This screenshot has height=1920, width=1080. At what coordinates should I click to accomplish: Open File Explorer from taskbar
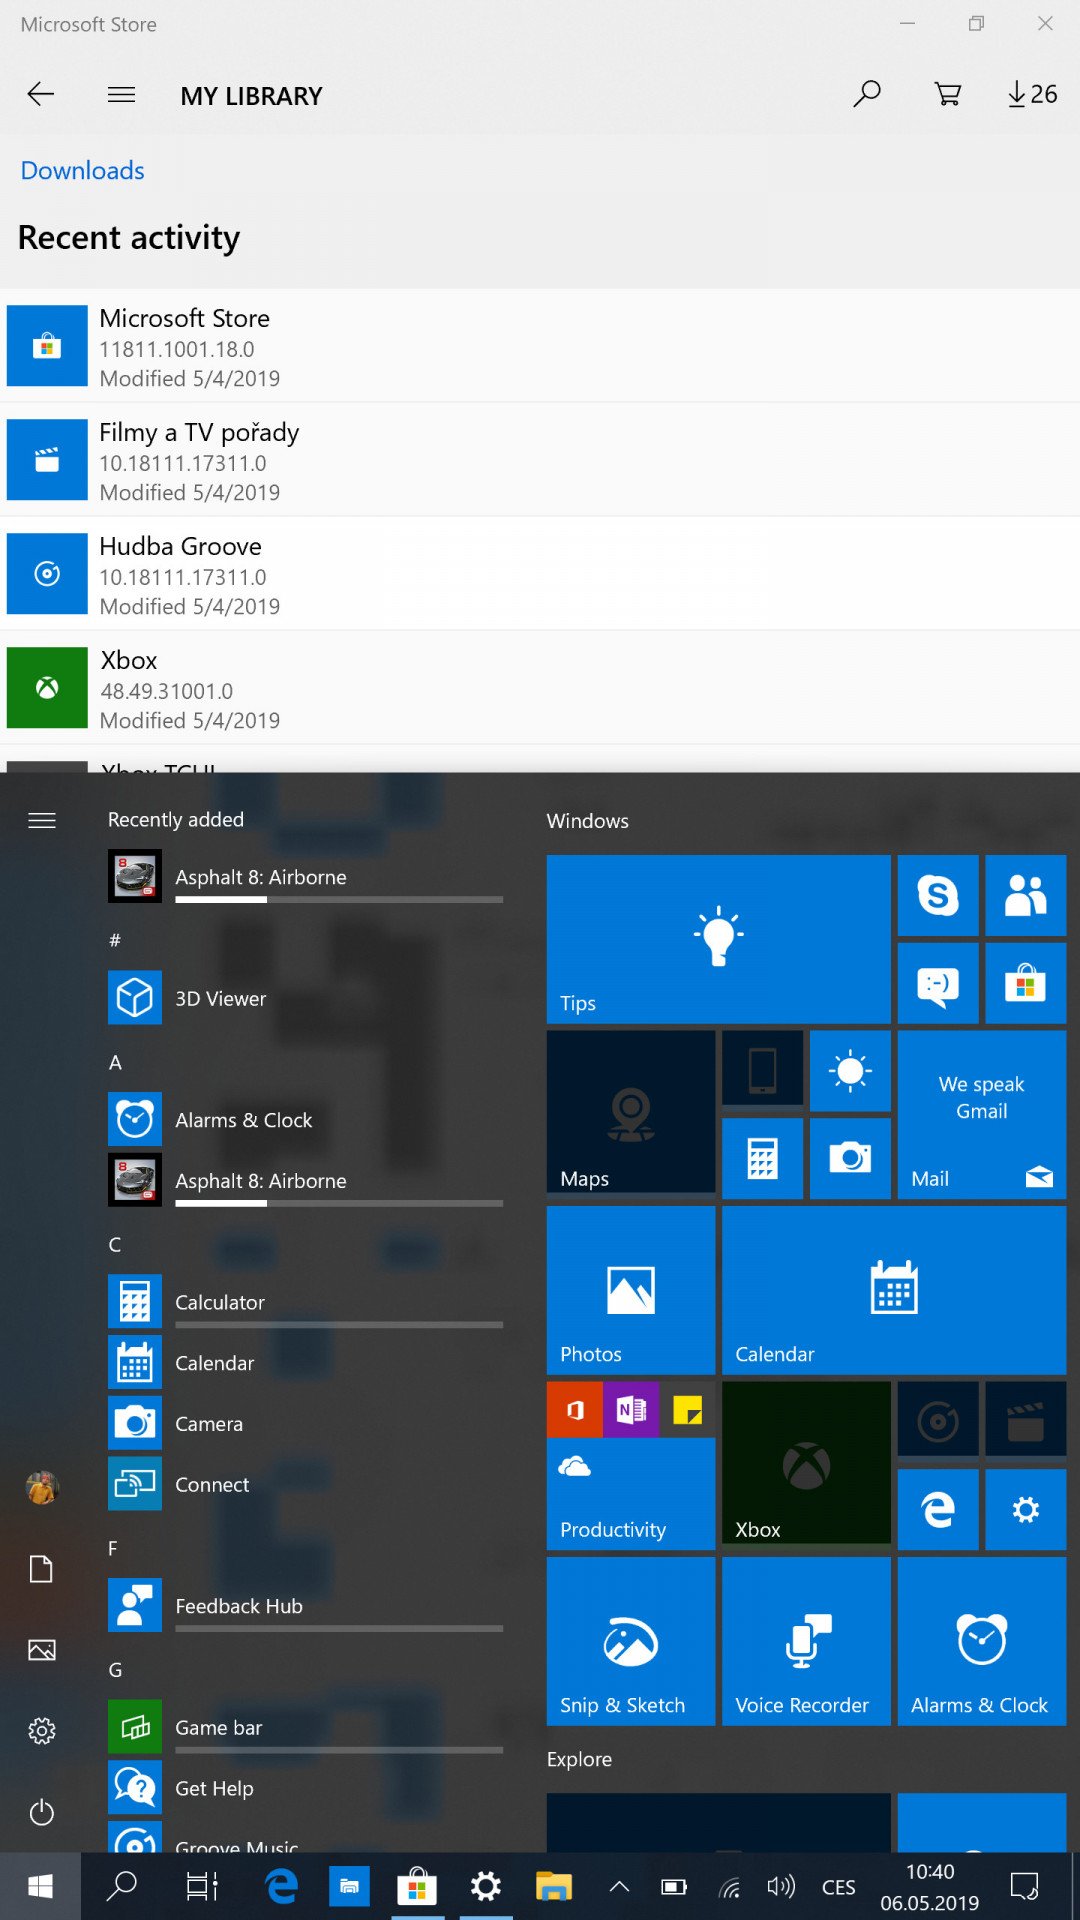tap(553, 1886)
